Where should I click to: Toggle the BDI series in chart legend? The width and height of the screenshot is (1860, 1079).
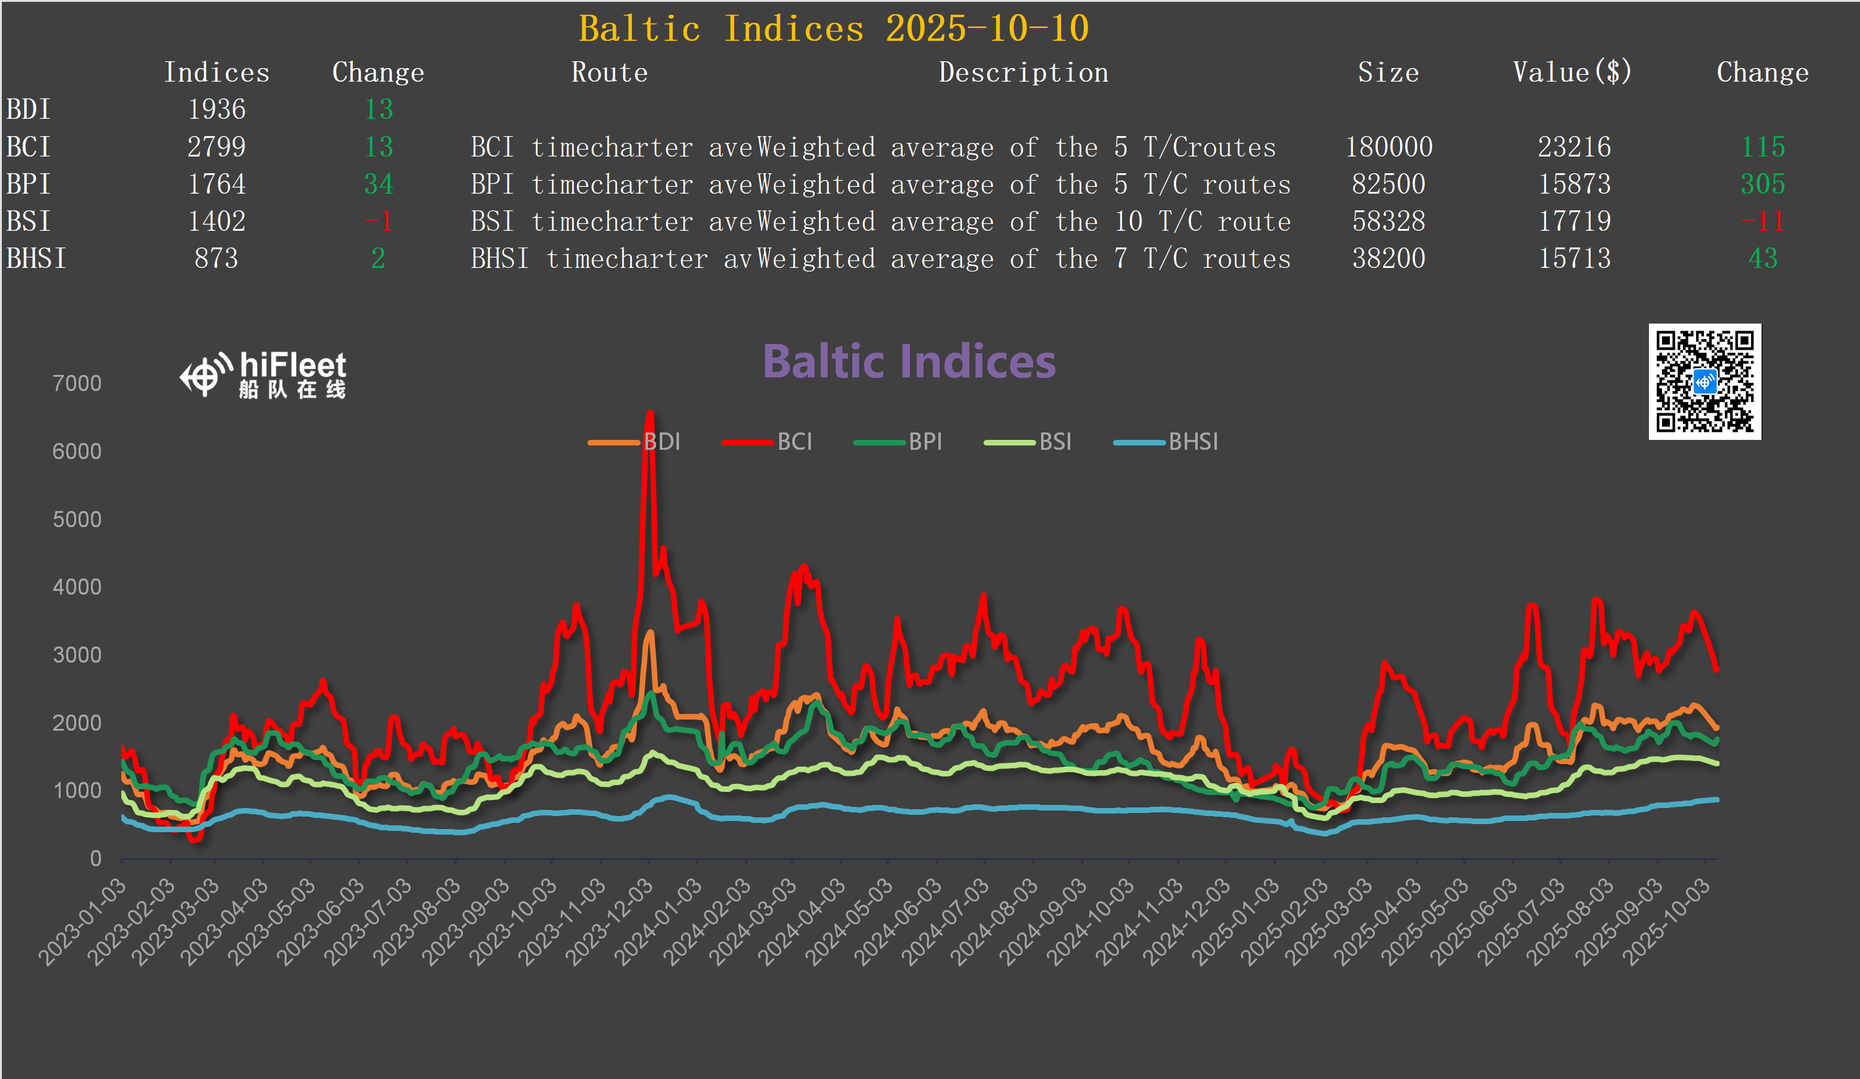point(635,442)
